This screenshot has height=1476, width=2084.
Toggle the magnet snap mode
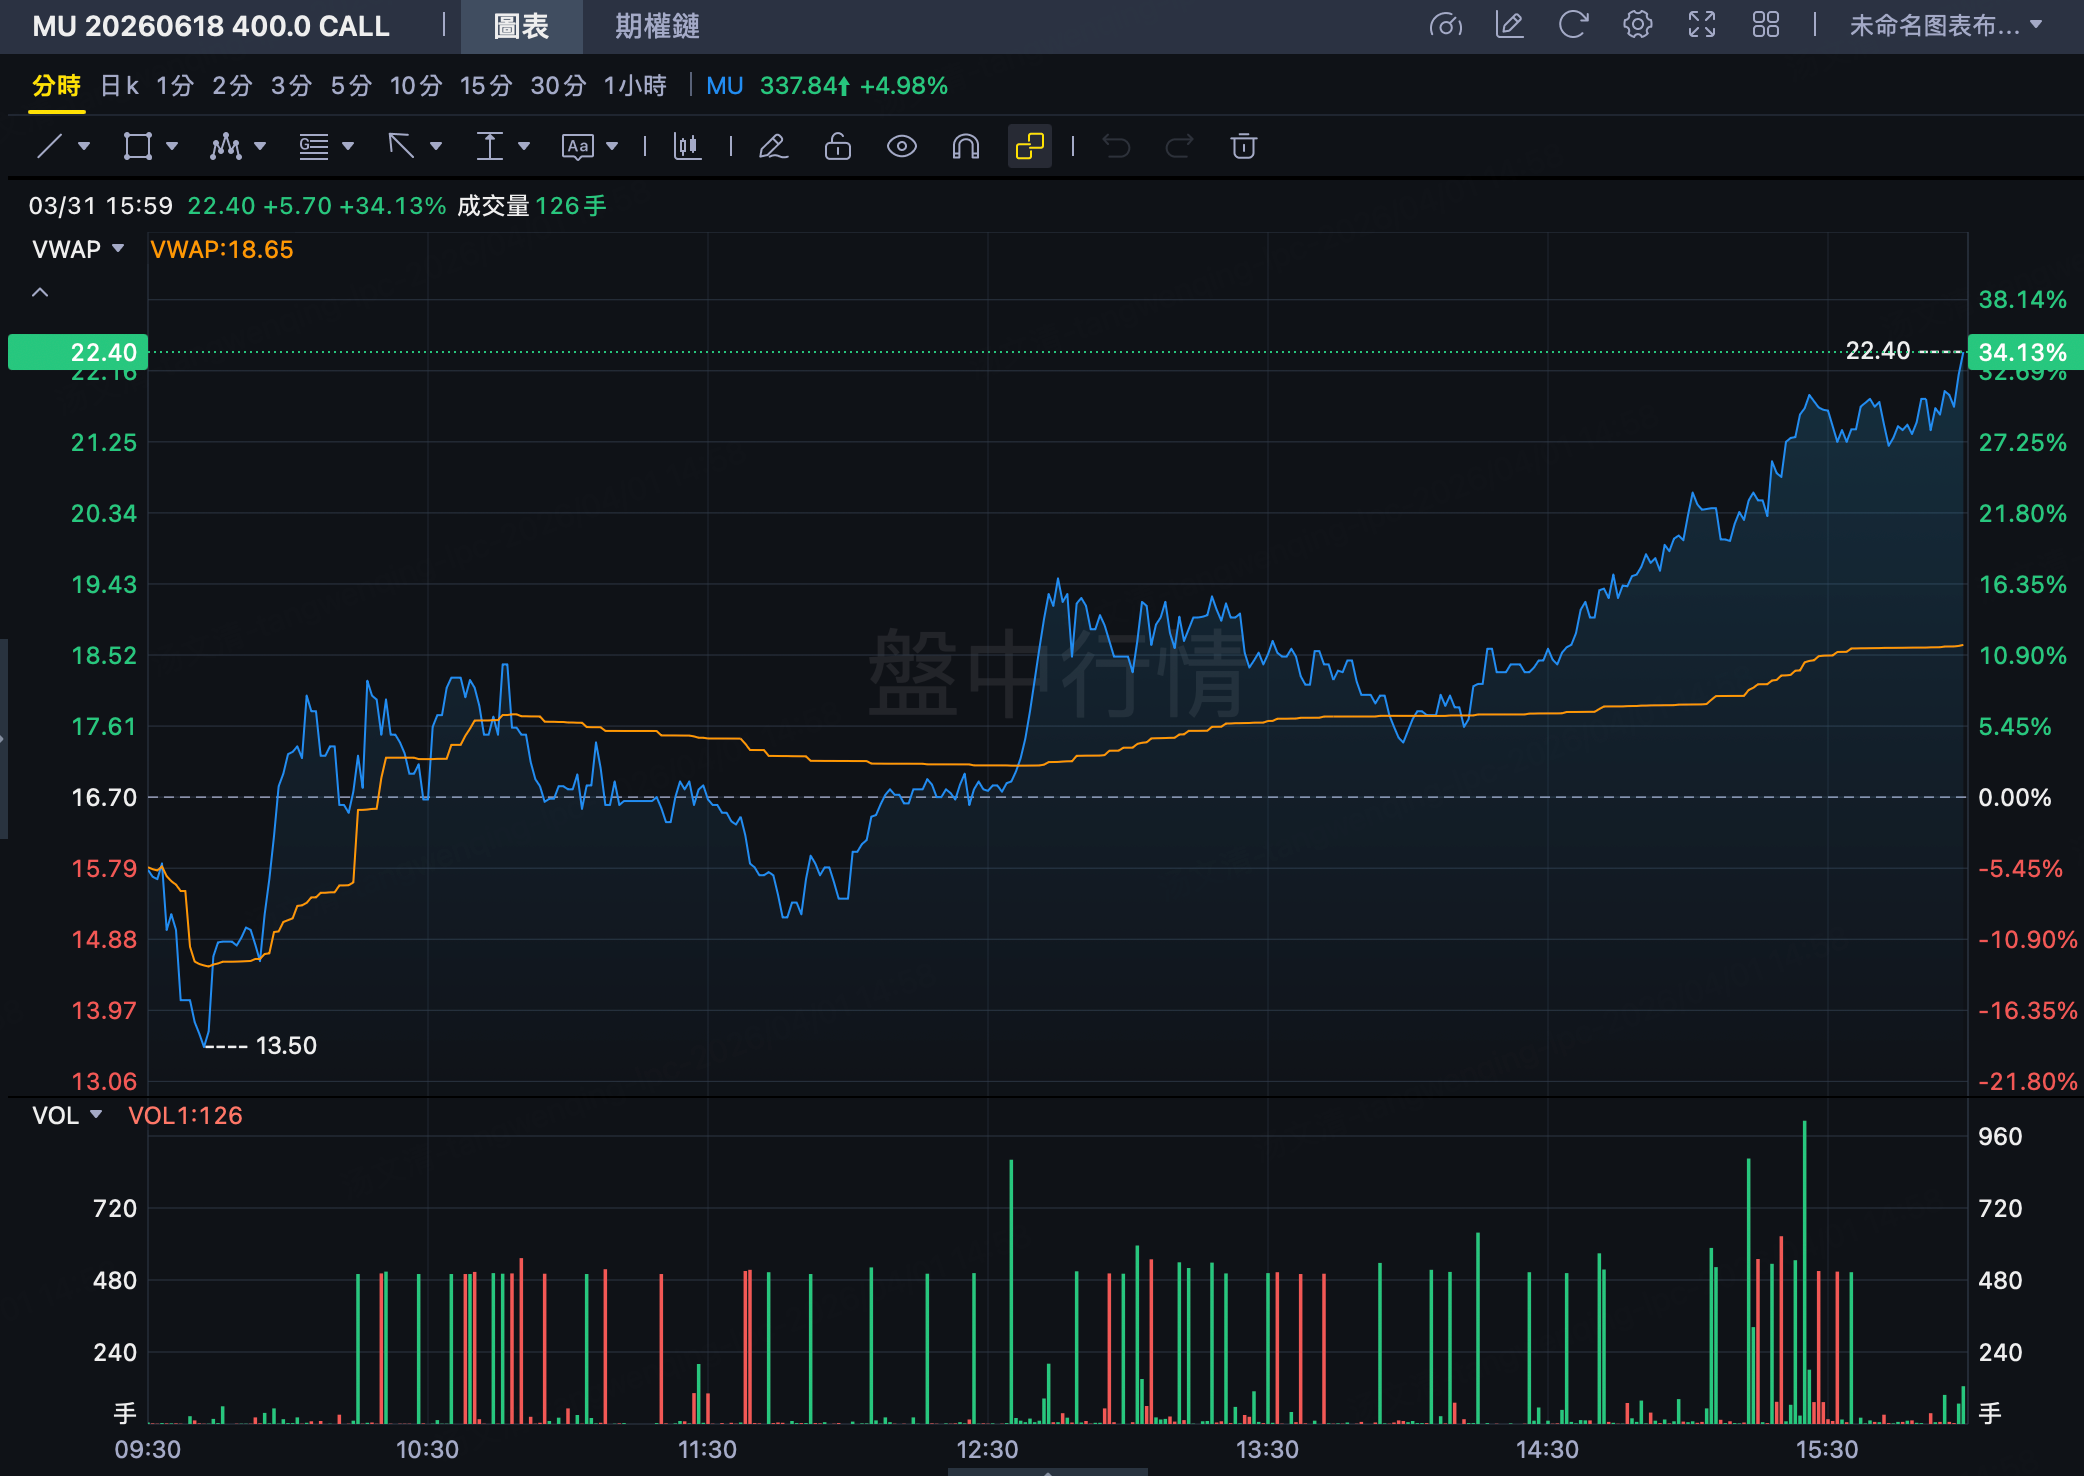tap(965, 147)
